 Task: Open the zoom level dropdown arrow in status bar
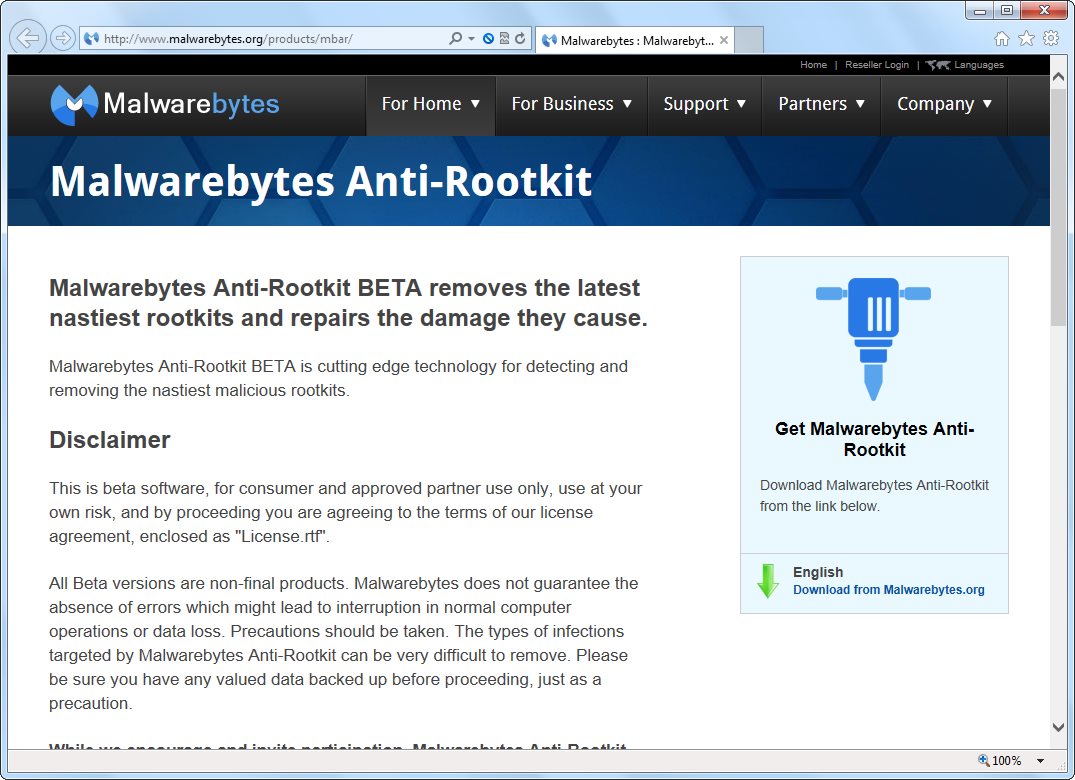pyautogui.click(x=1040, y=761)
